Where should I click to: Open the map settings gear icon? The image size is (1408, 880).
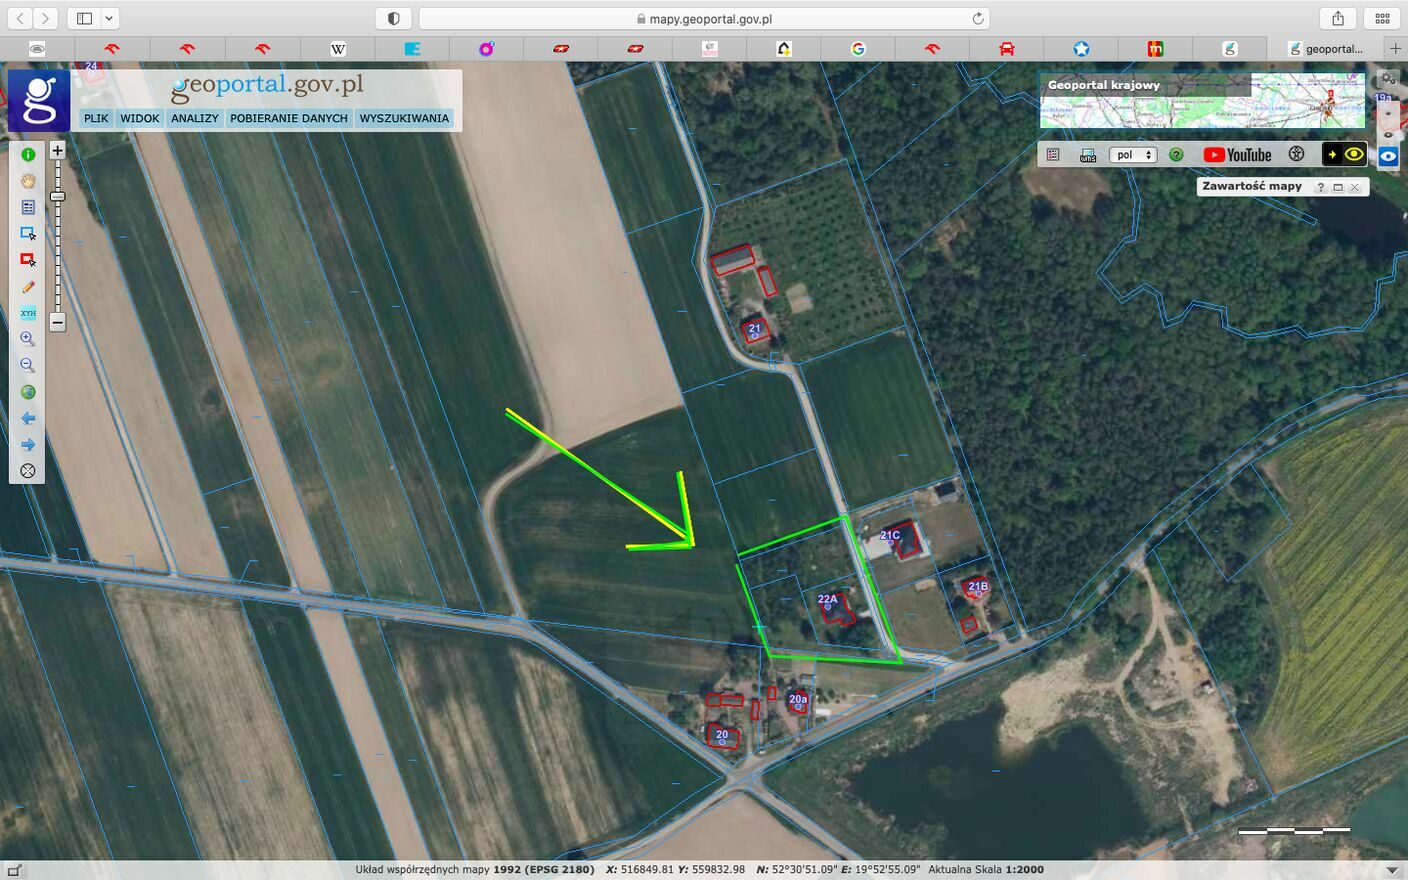(1389, 79)
